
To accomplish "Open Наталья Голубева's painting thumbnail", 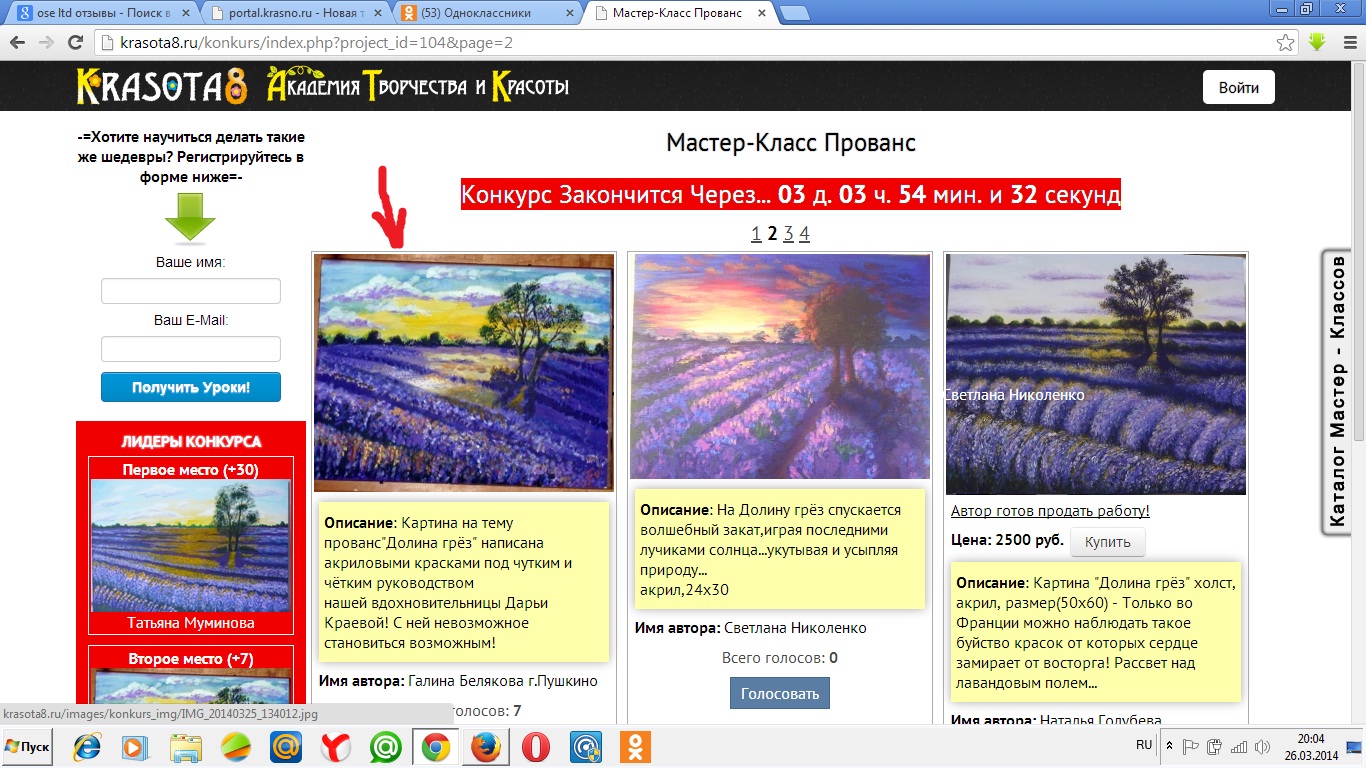I will pyautogui.click(x=1096, y=374).
